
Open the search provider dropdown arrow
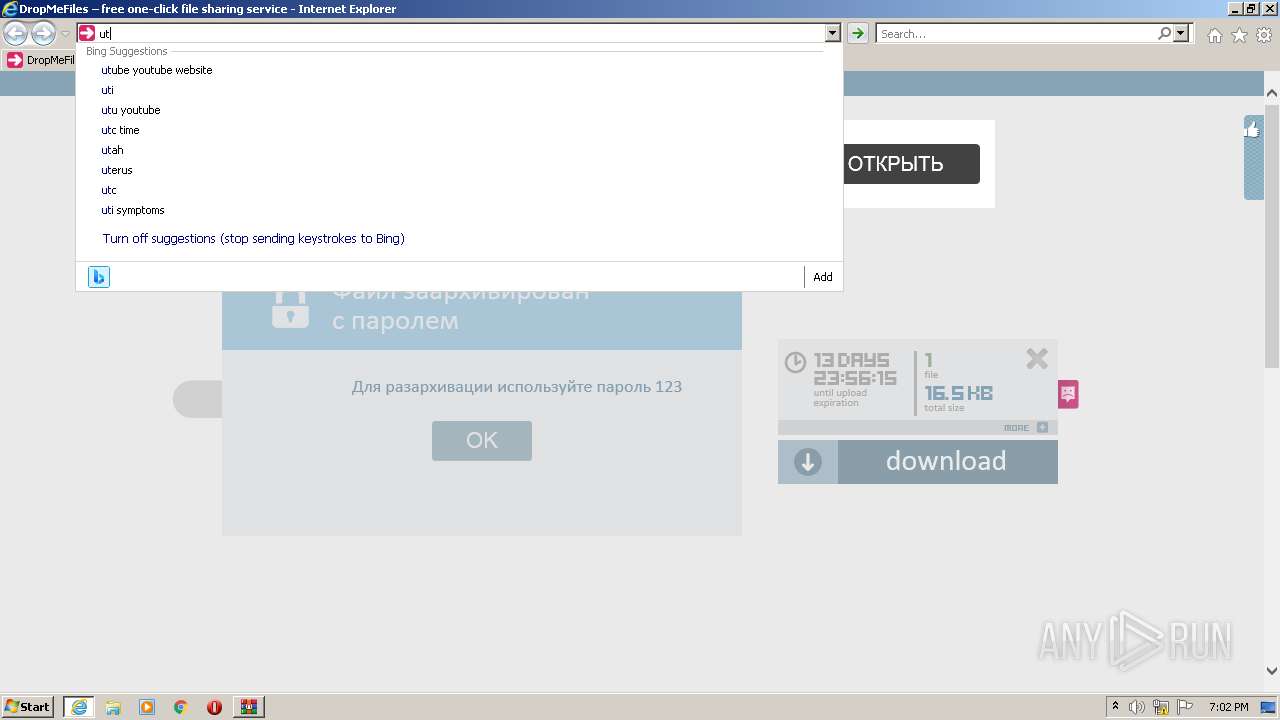click(x=1181, y=33)
